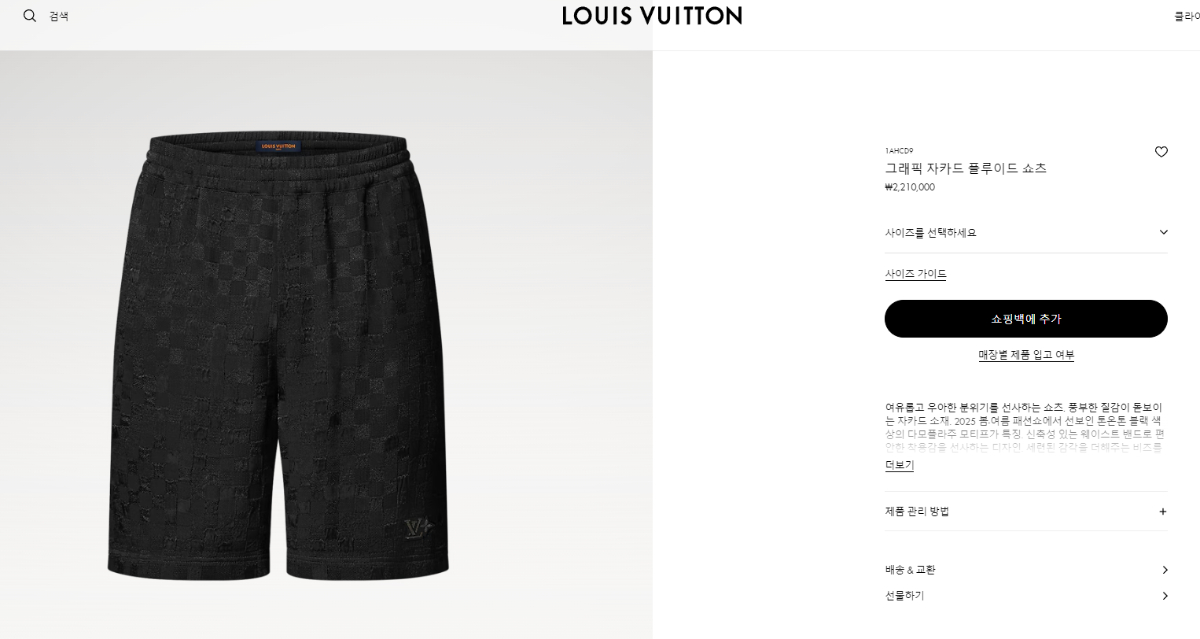Open the 배송 & 교환 menu row

point(1026,570)
